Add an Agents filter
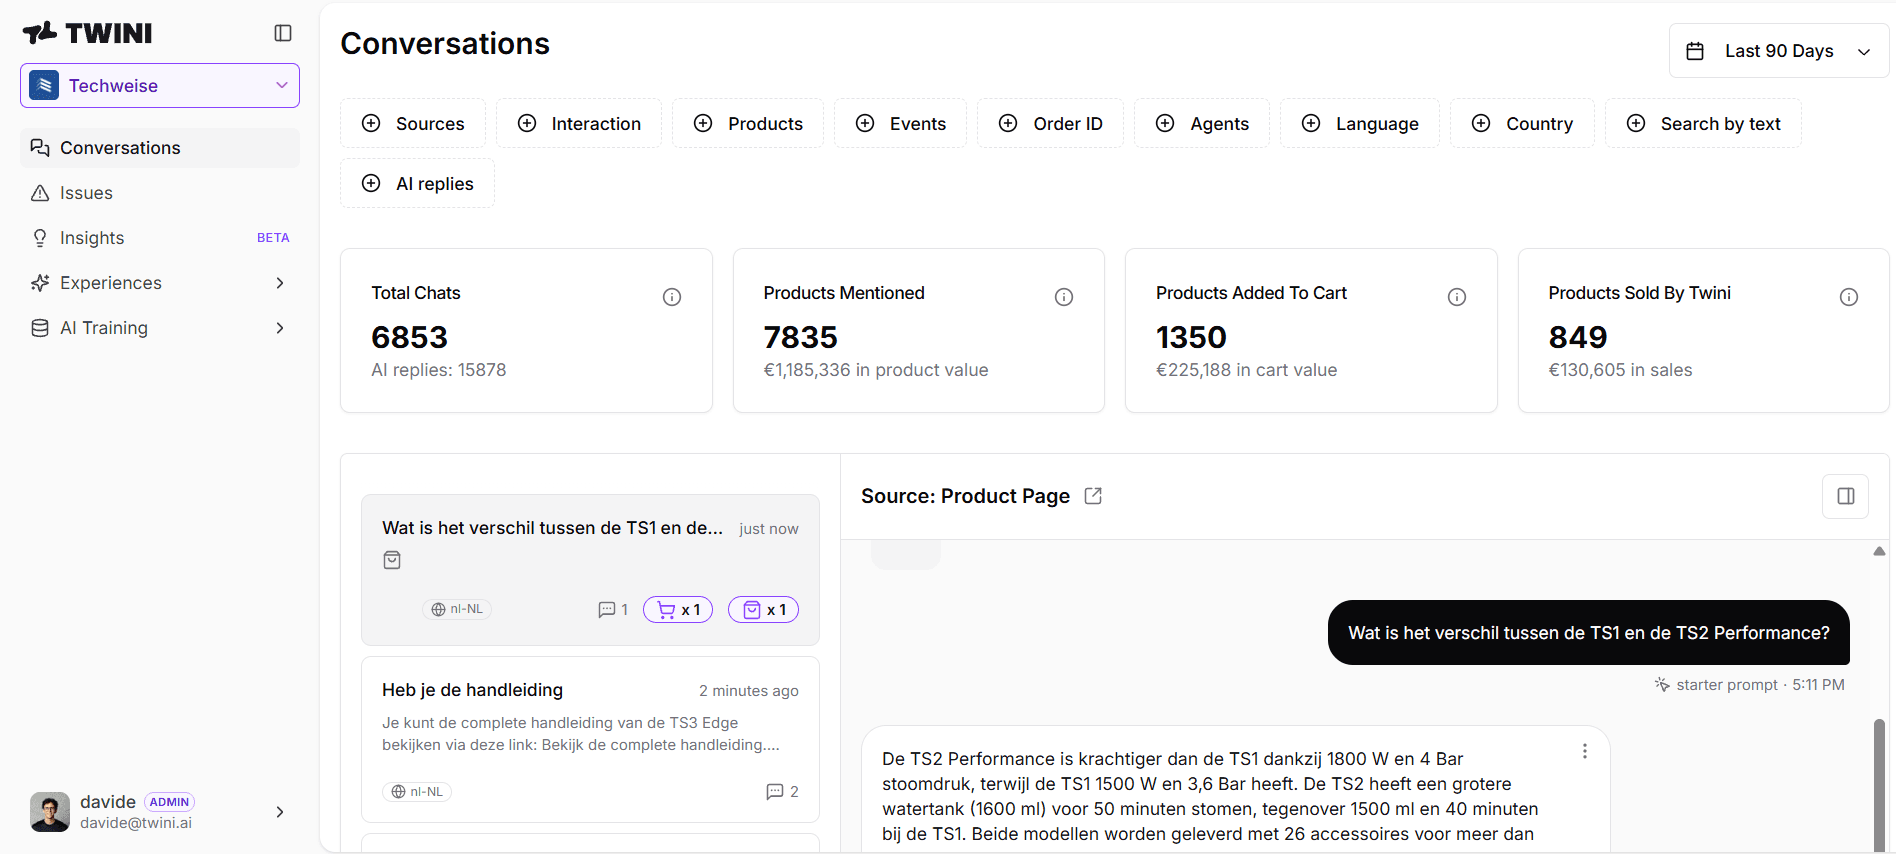 pos(1202,124)
